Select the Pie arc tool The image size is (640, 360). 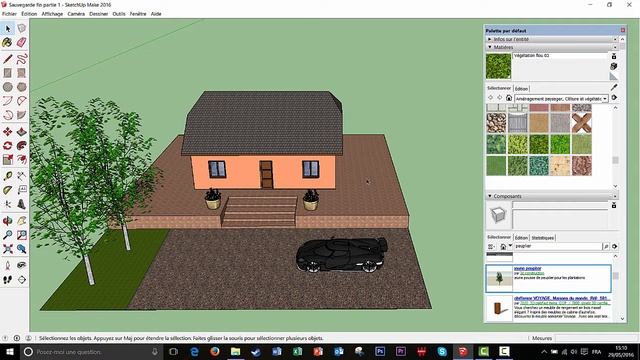tap(22, 115)
